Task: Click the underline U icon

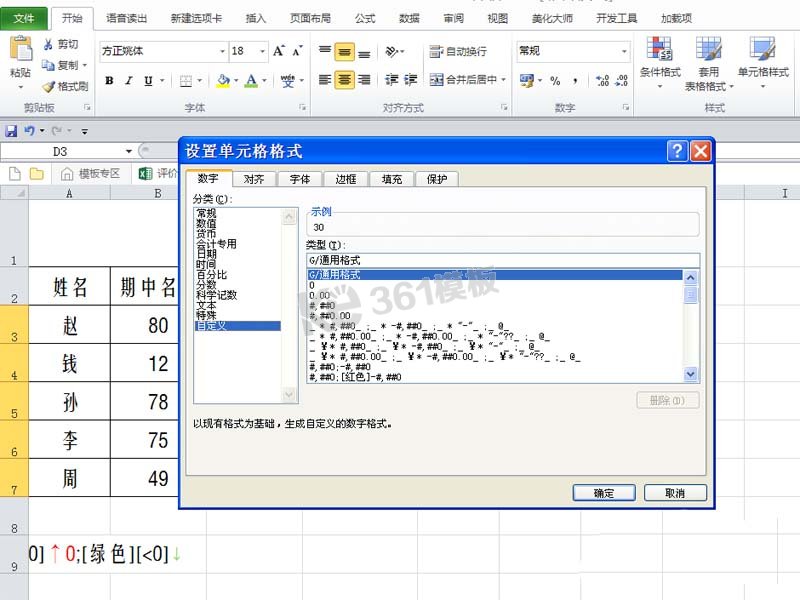Action: [148, 78]
